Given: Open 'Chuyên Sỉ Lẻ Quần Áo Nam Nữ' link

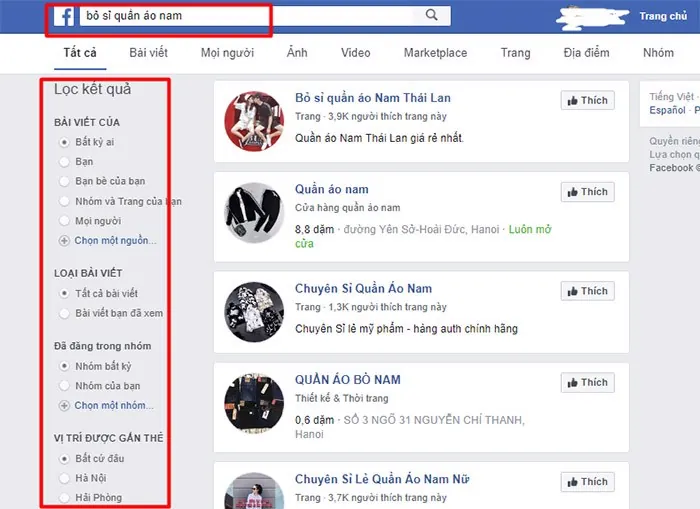Looking at the screenshot, I should [382, 479].
